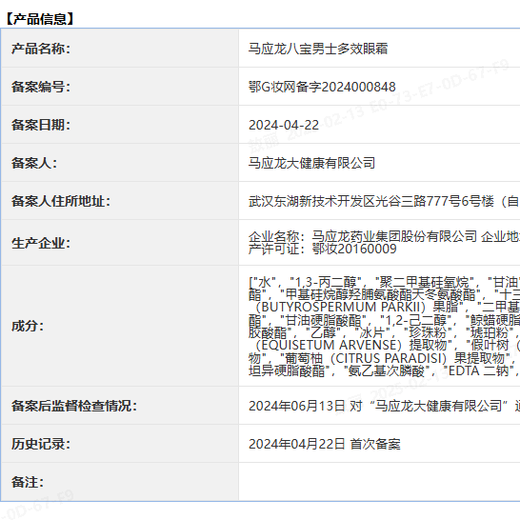
Task: Select the 备案编号 label
Action: 41,87
